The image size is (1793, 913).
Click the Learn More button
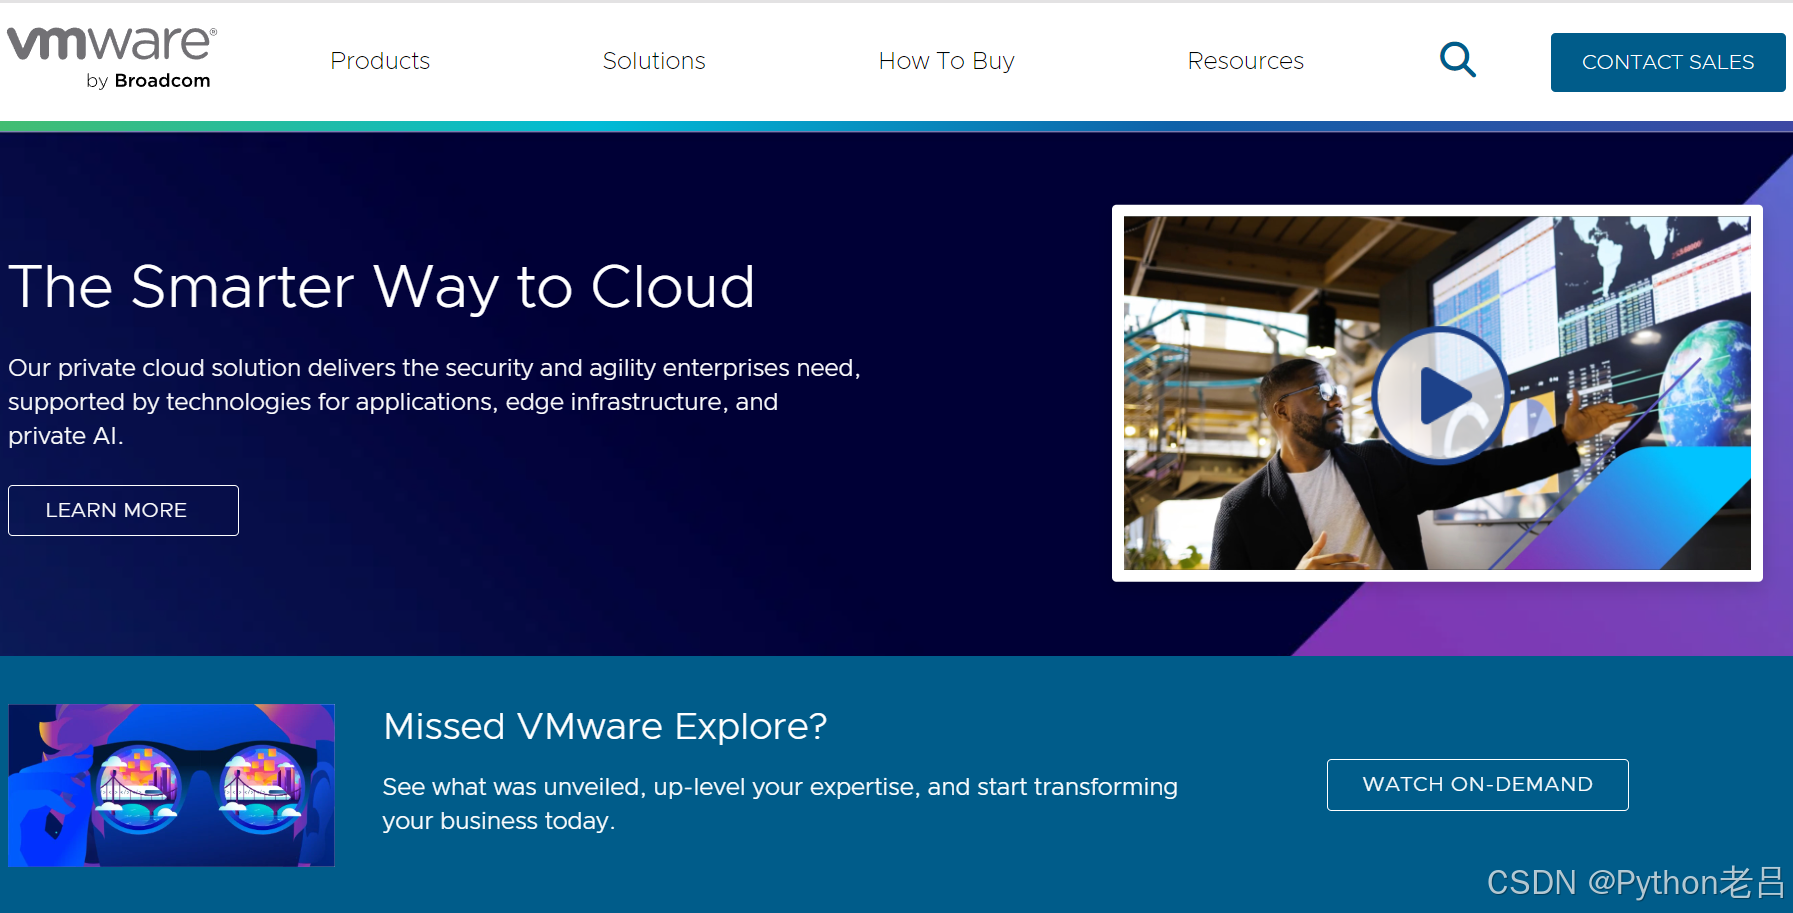coord(123,510)
